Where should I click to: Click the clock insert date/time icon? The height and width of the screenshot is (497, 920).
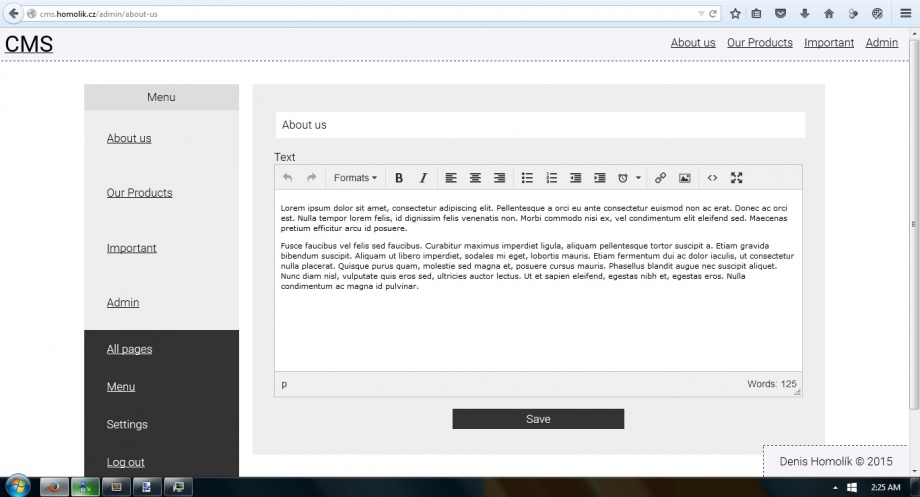click(x=623, y=178)
